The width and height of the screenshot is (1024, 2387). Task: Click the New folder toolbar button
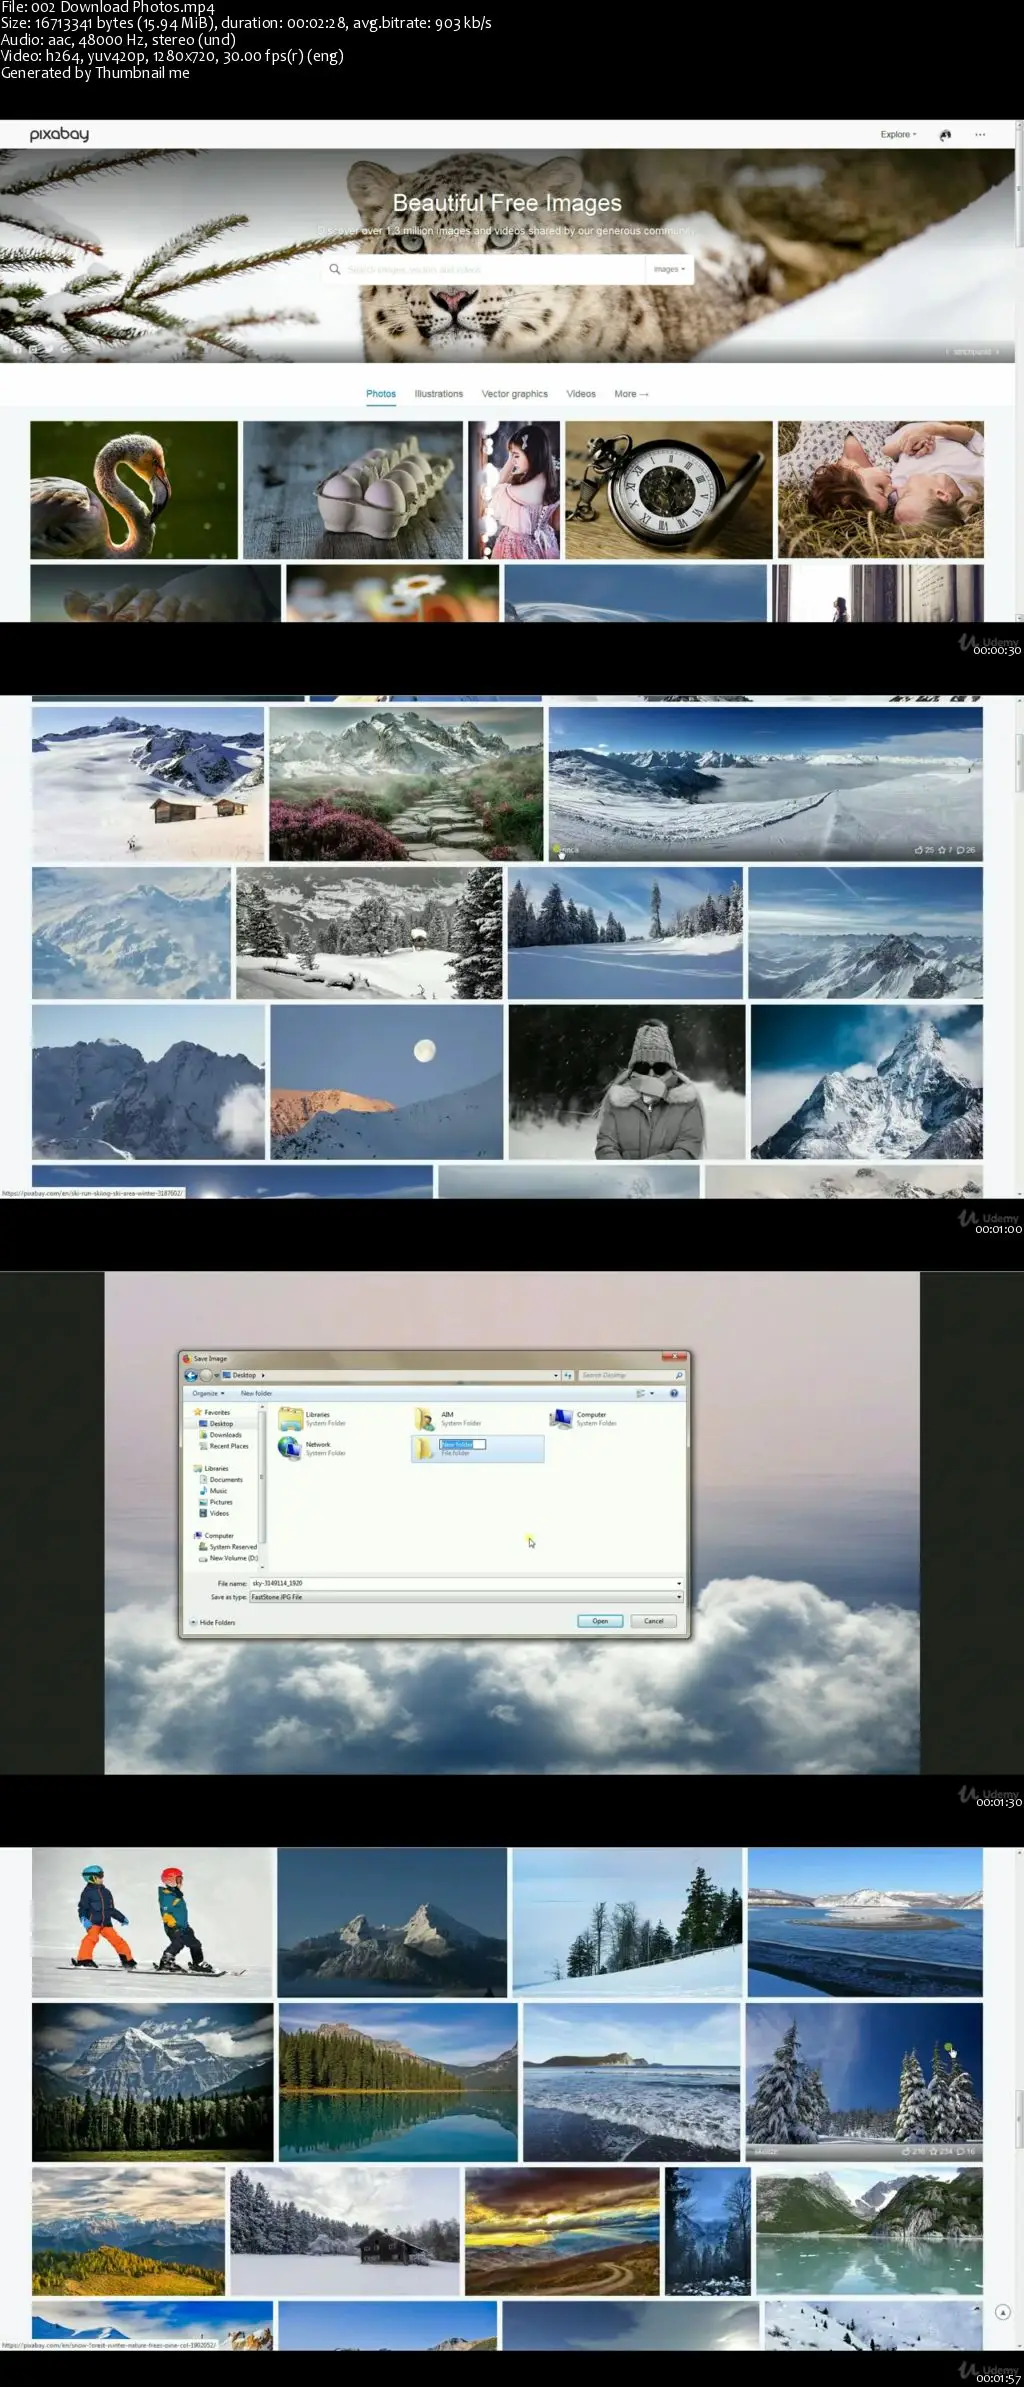256,1393
